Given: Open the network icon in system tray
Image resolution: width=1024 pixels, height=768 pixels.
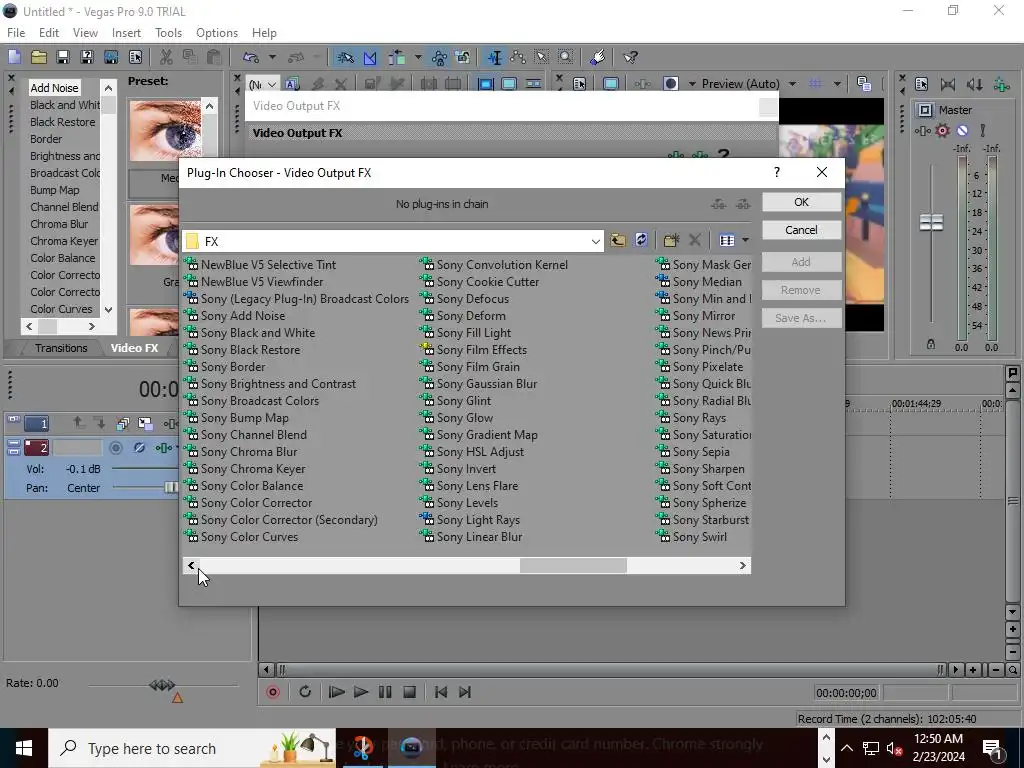Looking at the screenshot, I should [x=870, y=748].
